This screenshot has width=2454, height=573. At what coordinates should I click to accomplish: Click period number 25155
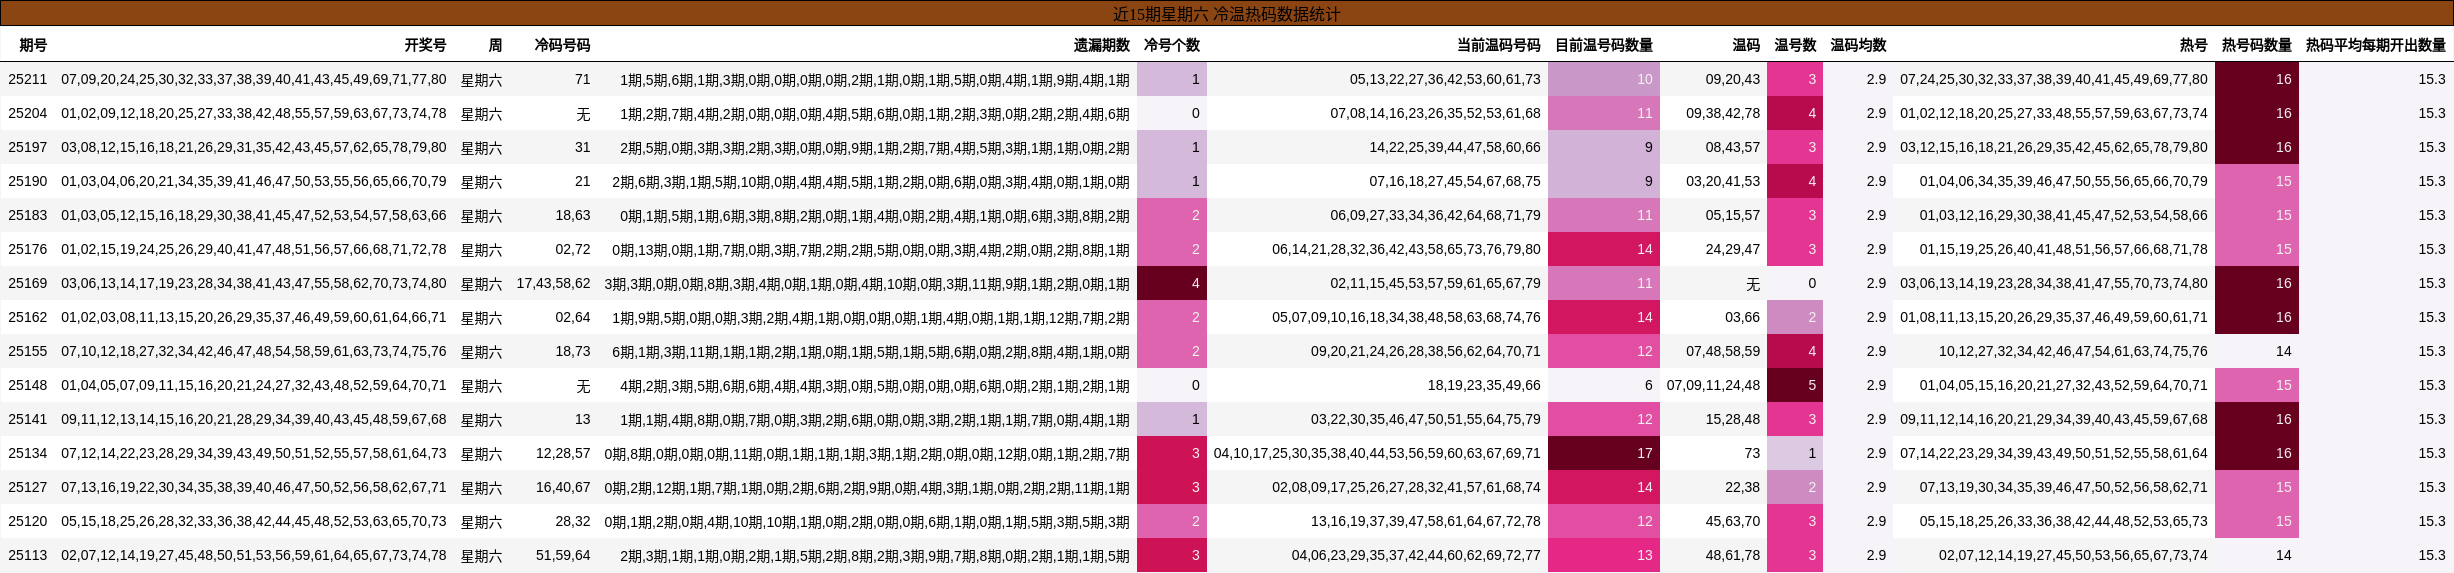[x=28, y=351]
